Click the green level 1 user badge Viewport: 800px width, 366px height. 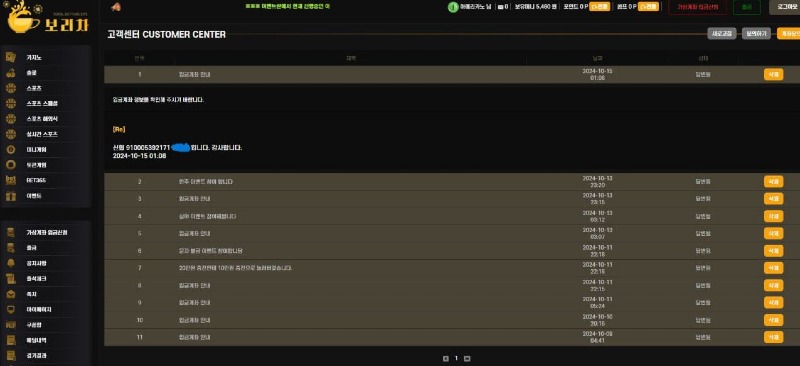[453, 7]
